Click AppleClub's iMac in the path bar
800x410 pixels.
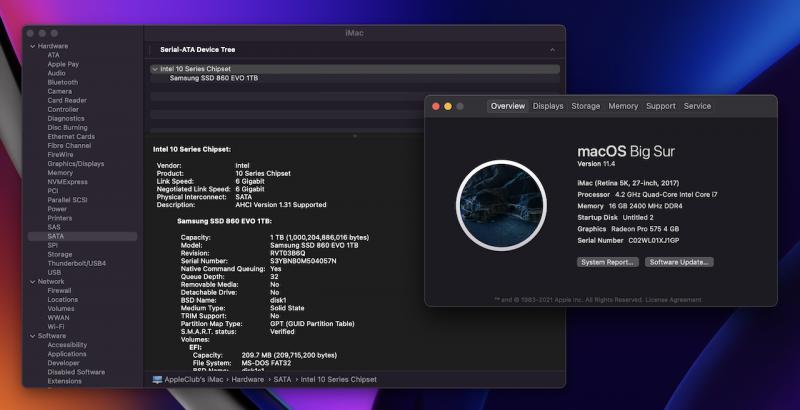click(x=194, y=379)
